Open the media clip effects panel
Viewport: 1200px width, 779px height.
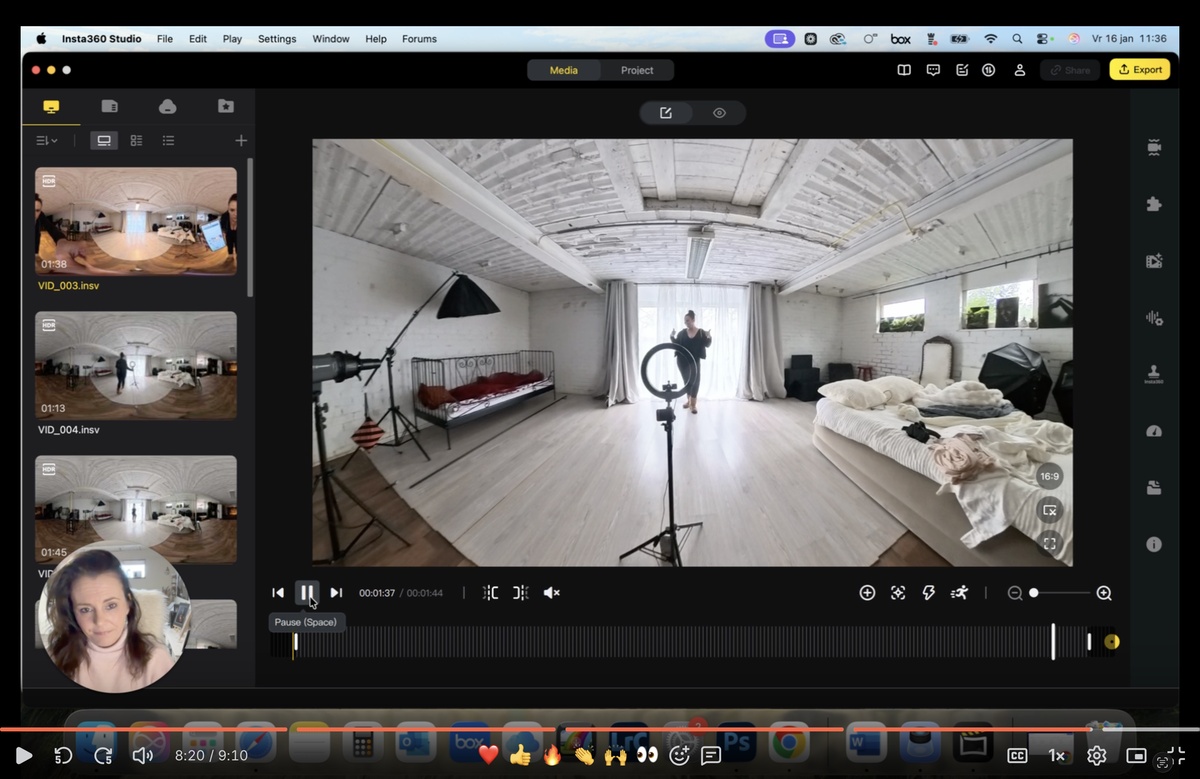1154,261
